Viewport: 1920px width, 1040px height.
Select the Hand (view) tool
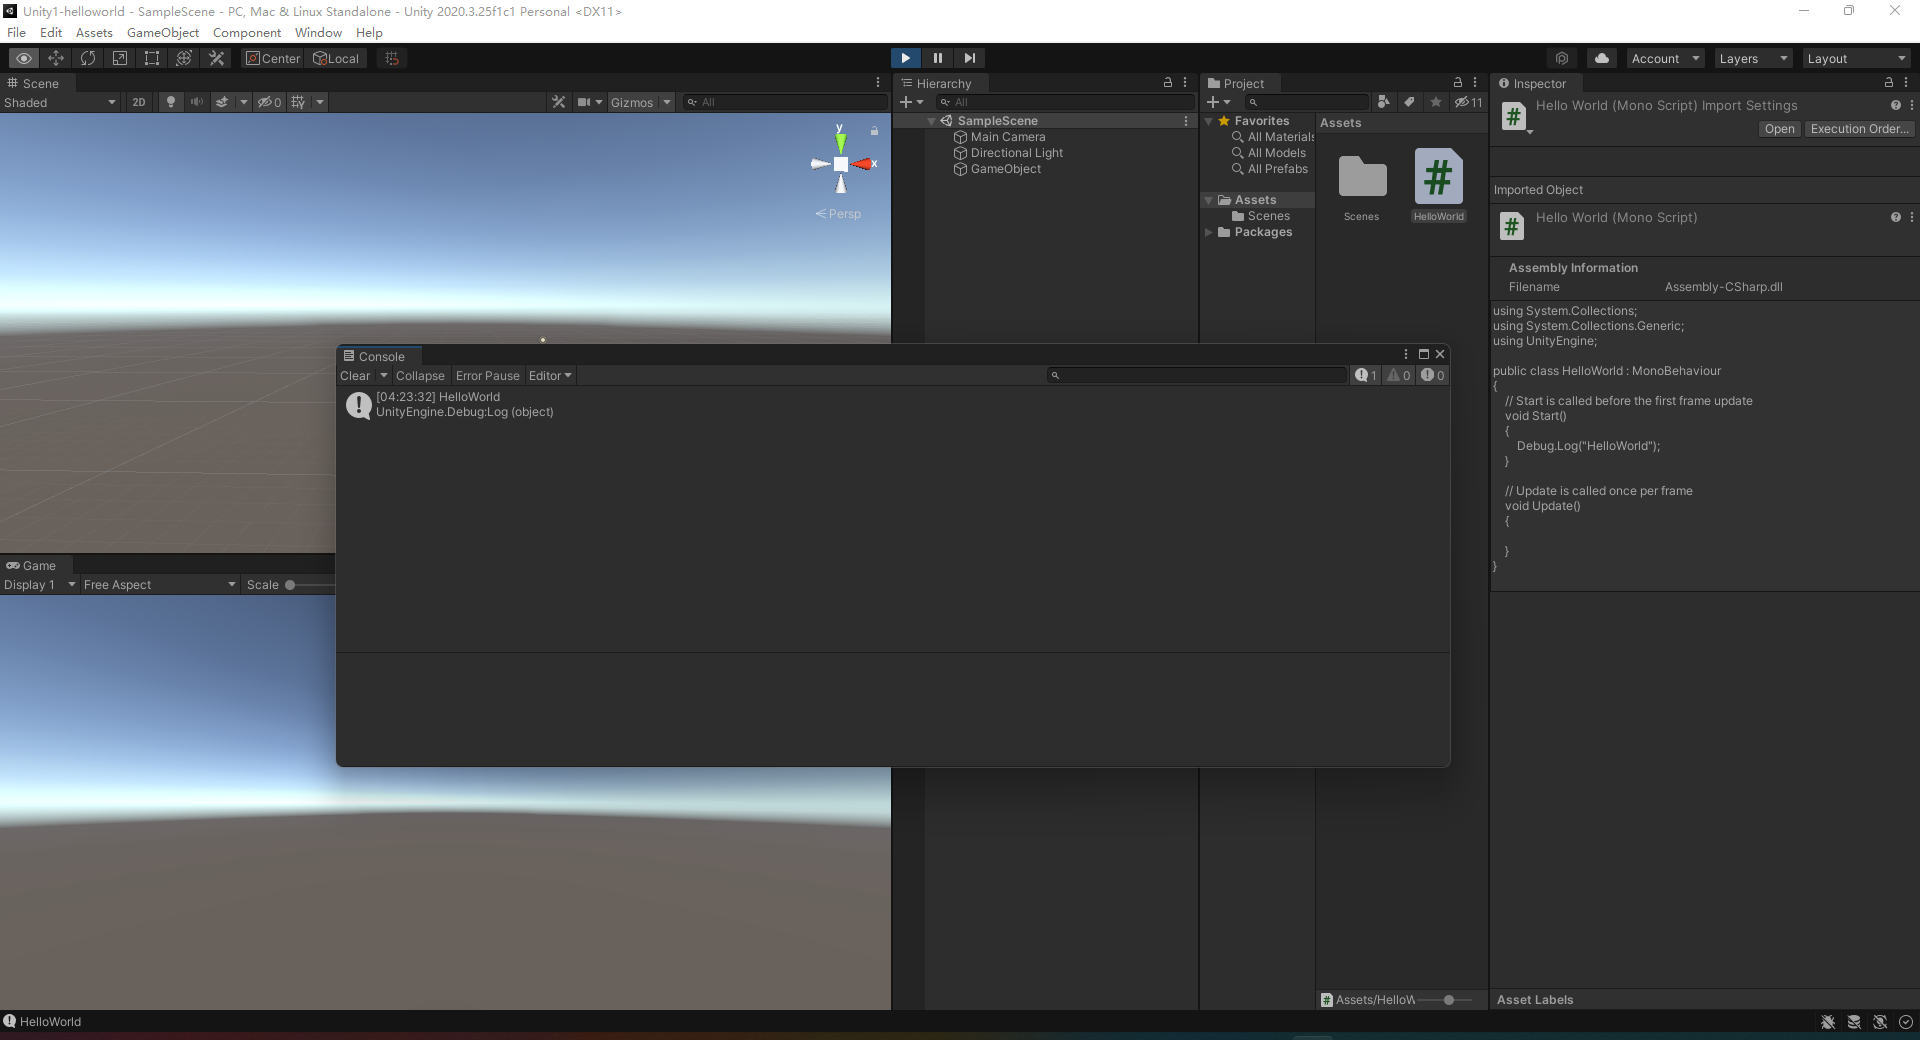24,58
